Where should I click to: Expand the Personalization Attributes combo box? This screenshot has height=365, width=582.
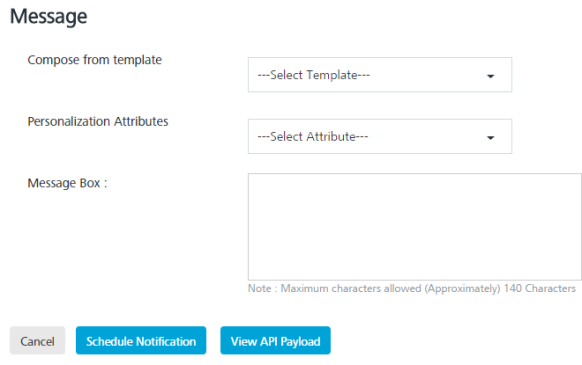point(380,136)
